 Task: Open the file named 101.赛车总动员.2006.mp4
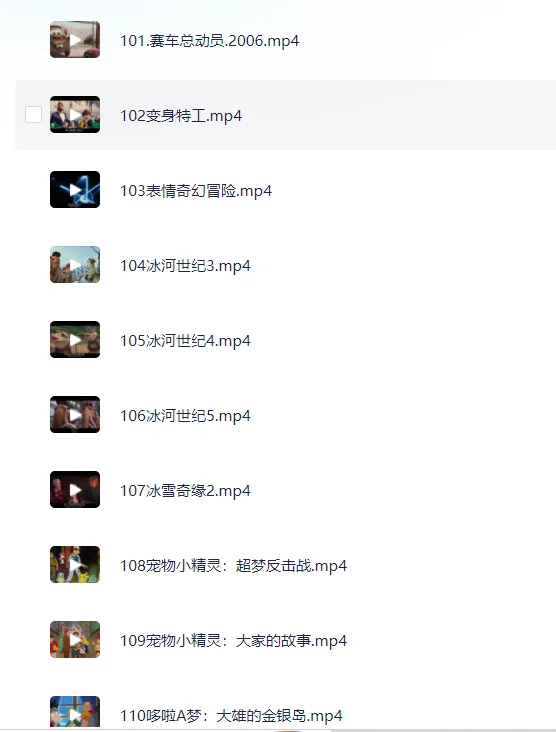coord(209,41)
